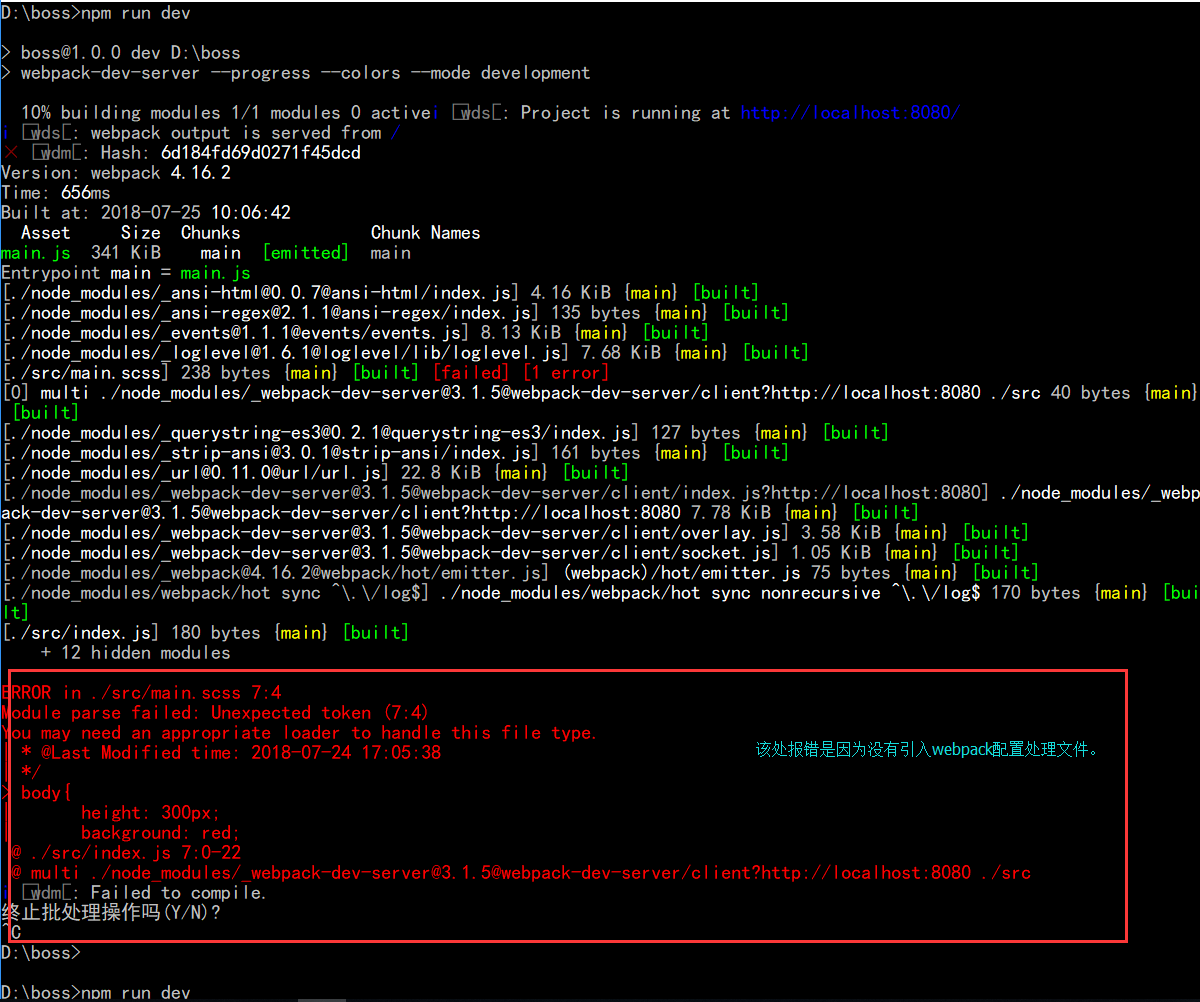Screen dimensions: 1200x1002
Task: Click the 终止批处理操作吗(Y/N)? prompt
Action: tap(111, 913)
